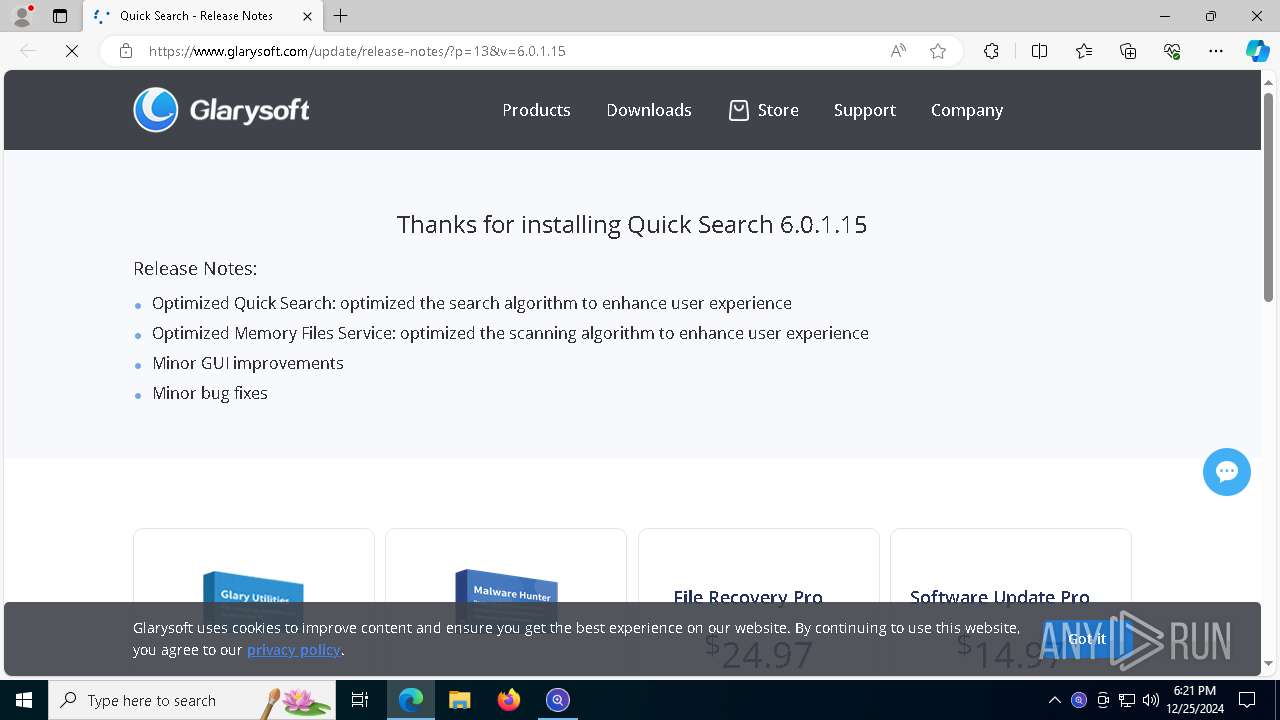The image size is (1280, 720).
Task: Open the Products menu
Action: [x=536, y=110]
